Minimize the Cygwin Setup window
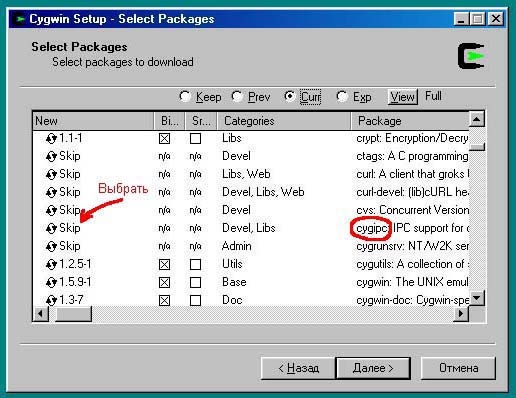 462,19
